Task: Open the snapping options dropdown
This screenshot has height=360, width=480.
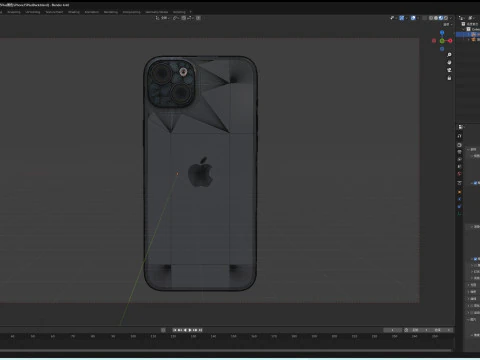Action: 190,18
